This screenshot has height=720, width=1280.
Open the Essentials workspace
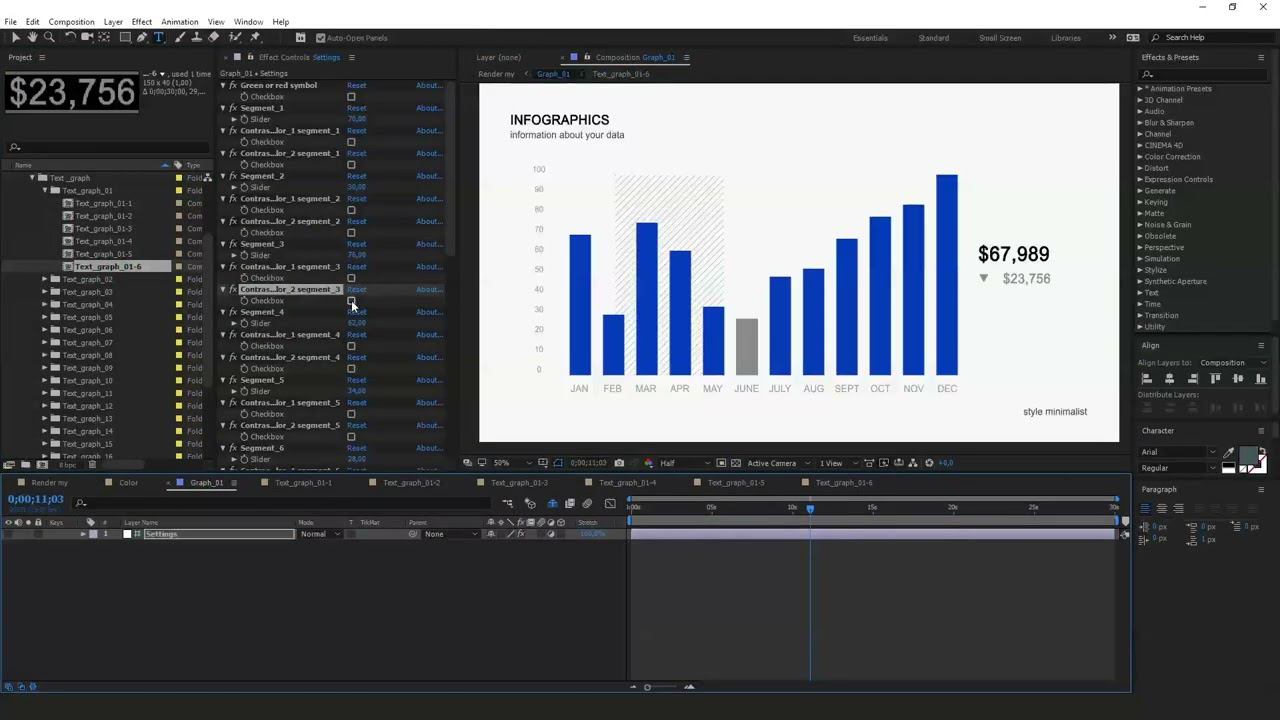(870, 38)
